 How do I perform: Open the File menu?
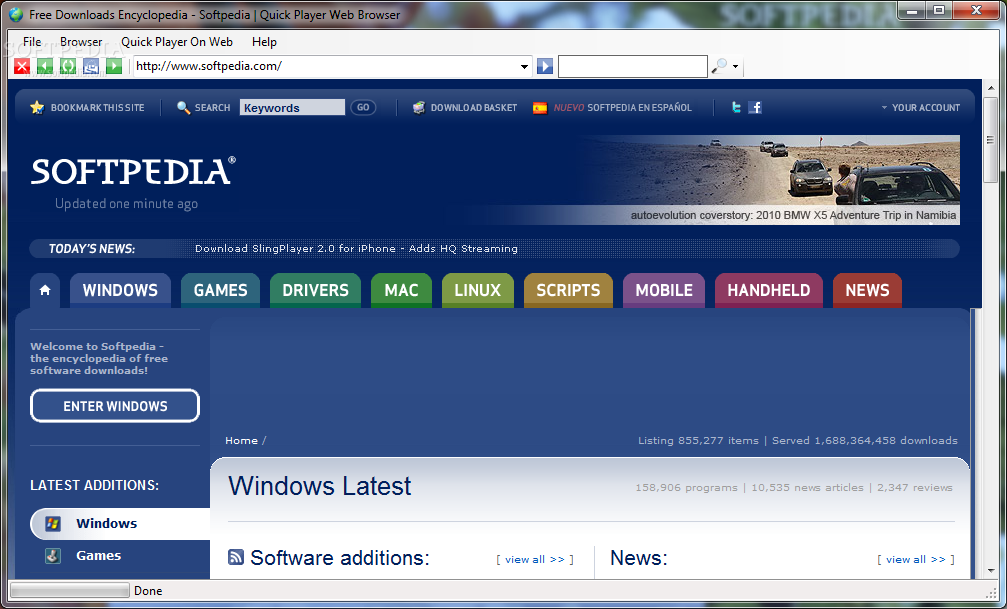pyautogui.click(x=32, y=42)
